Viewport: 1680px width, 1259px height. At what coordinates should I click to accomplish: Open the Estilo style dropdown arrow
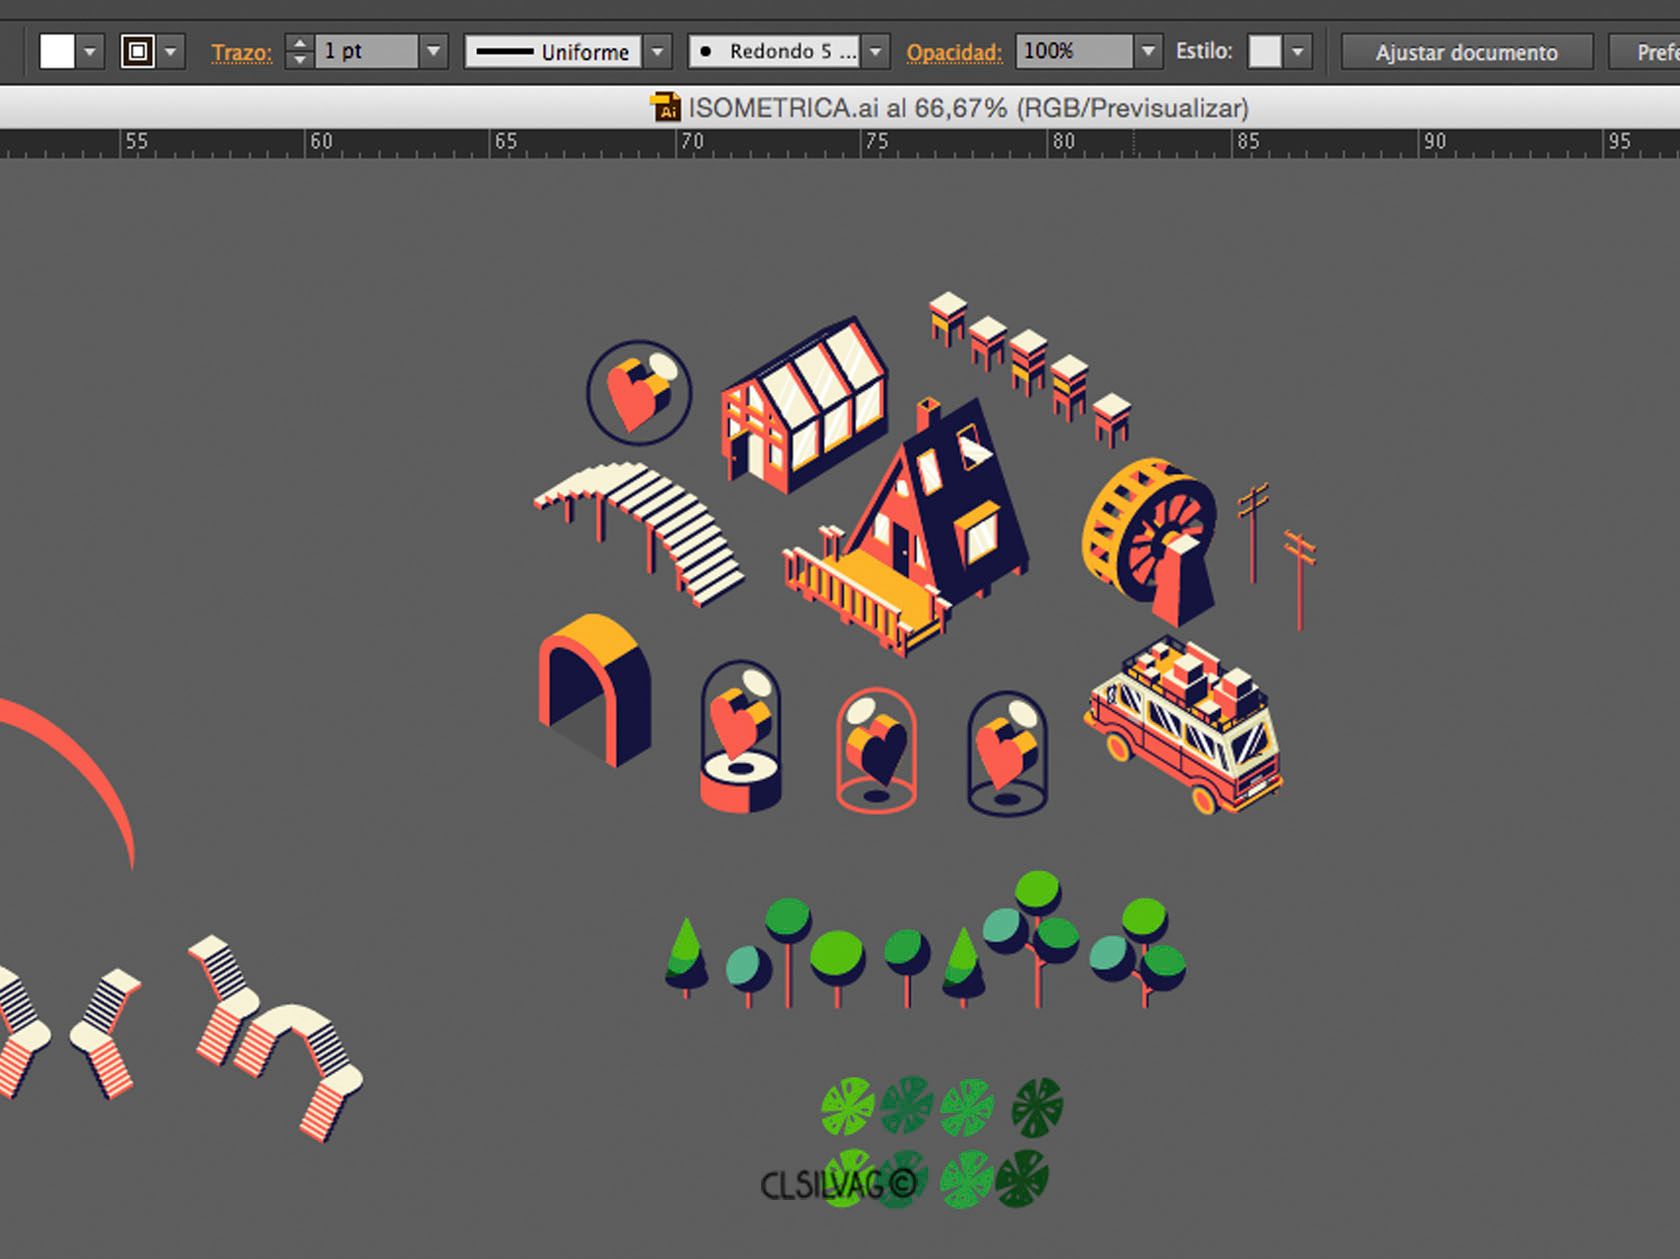click(x=1298, y=51)
